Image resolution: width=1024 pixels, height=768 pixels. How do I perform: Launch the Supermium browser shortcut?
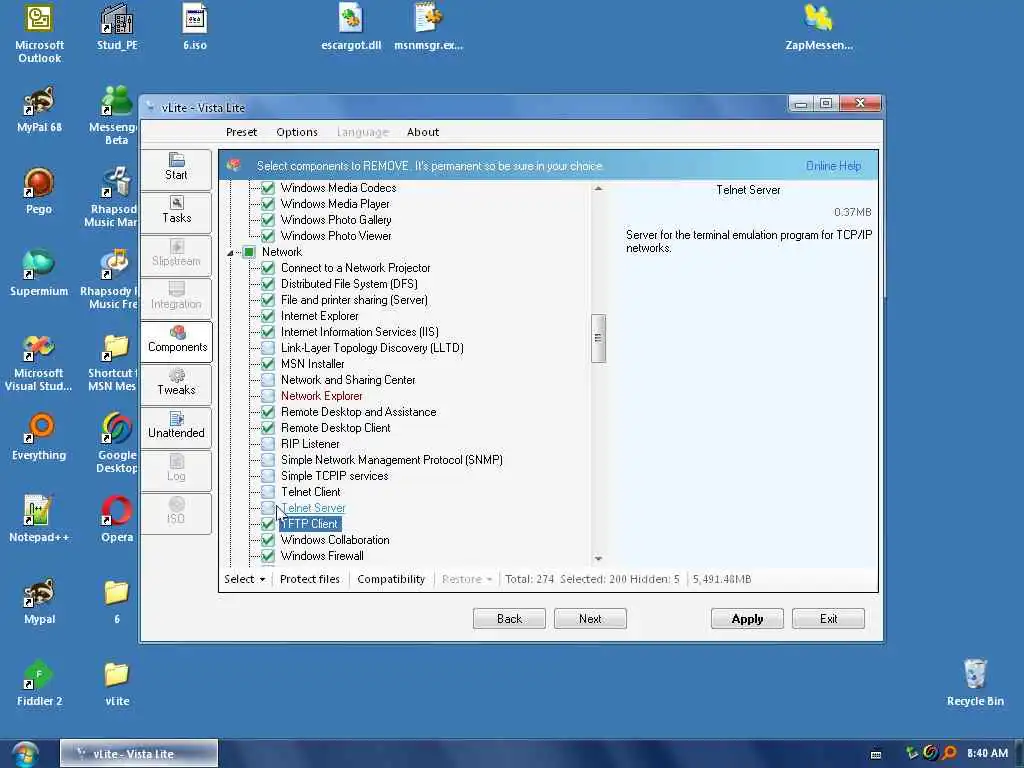tap(39, 274)
